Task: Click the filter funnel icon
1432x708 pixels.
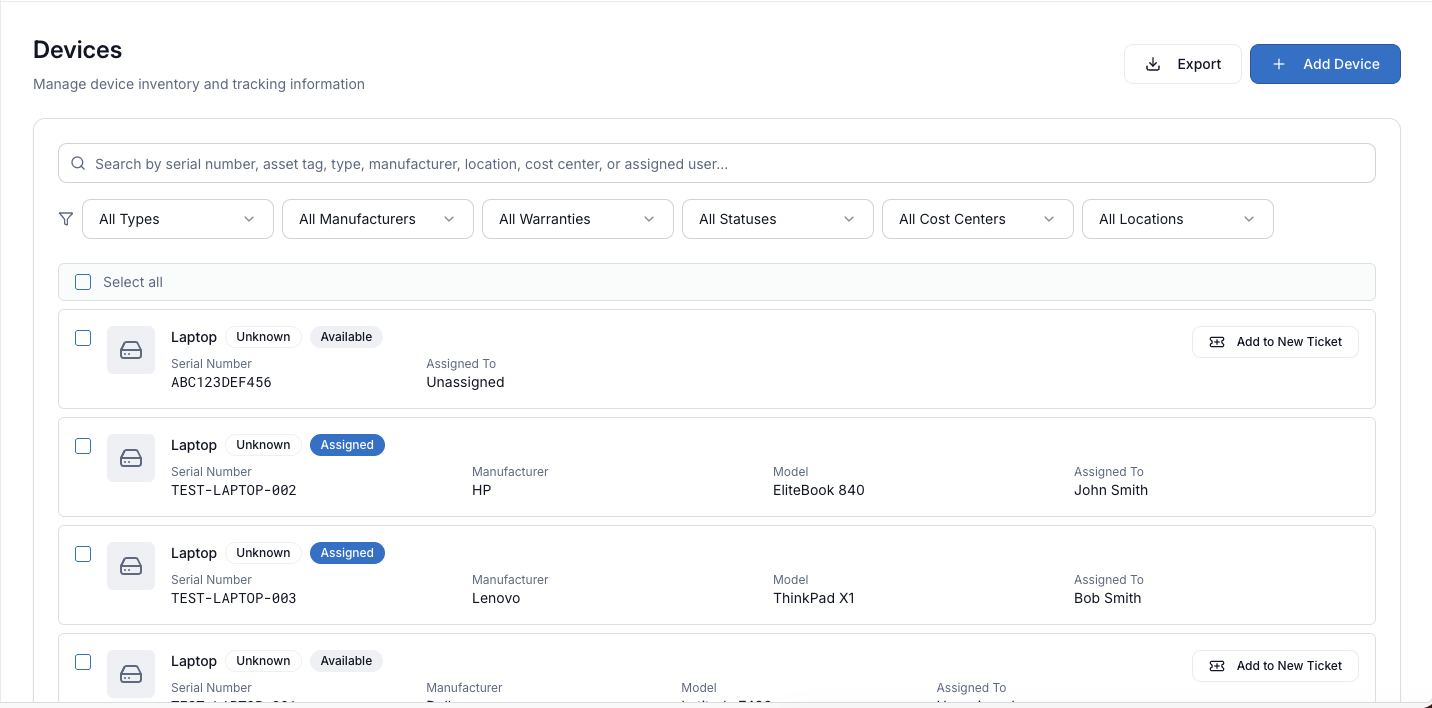Action: point(66,219)
